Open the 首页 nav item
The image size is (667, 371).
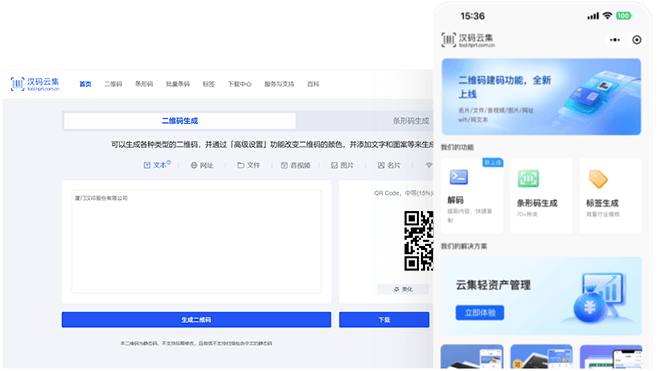(85, 84)
